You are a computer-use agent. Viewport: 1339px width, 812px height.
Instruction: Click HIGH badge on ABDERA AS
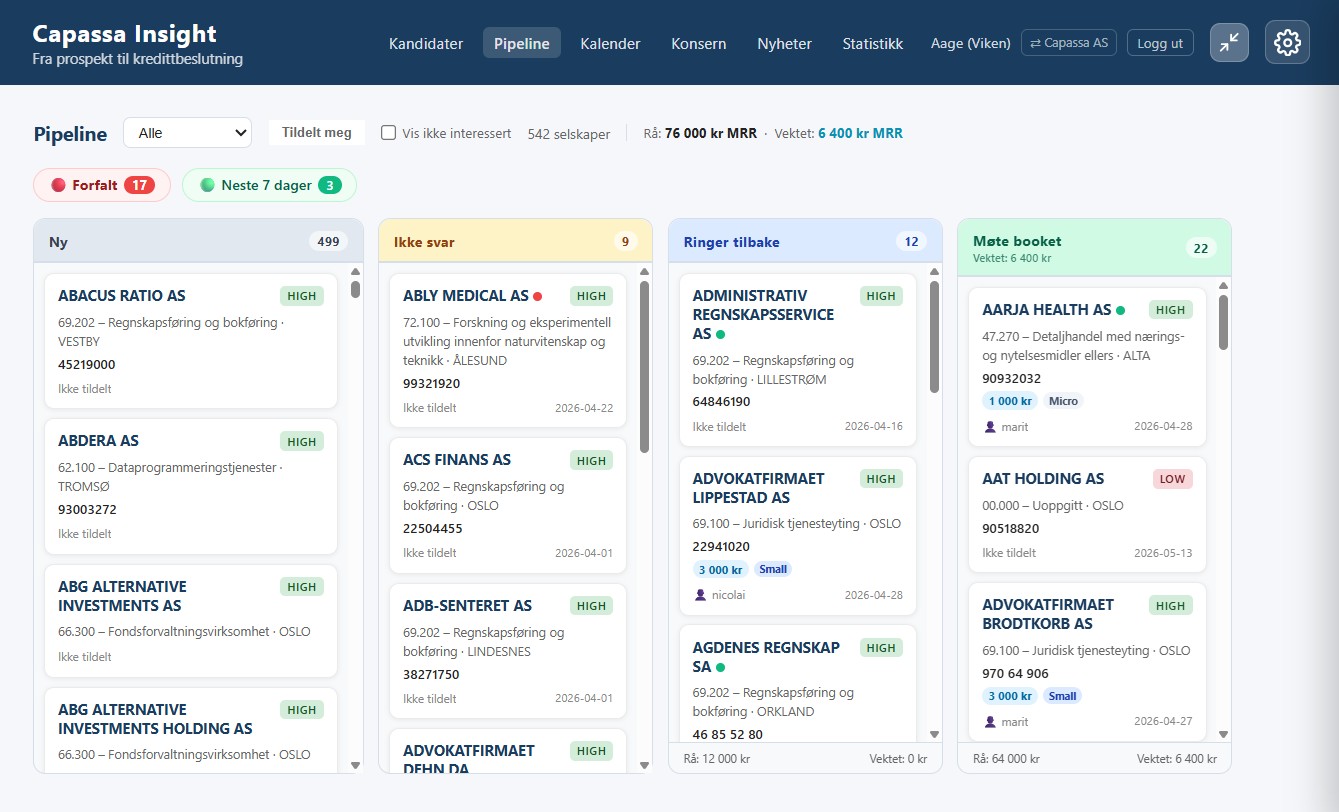302,442
